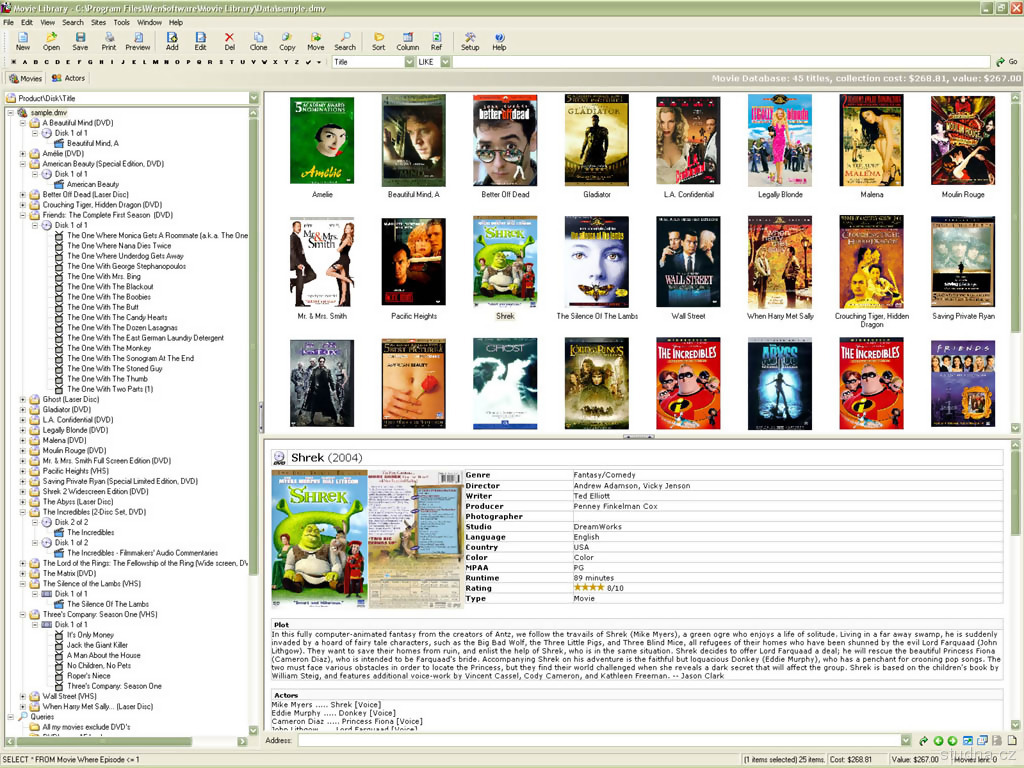Viewport: 1024px width, 768px height.
Task: Click the Save toolbar icon
Action: [80, 40]
